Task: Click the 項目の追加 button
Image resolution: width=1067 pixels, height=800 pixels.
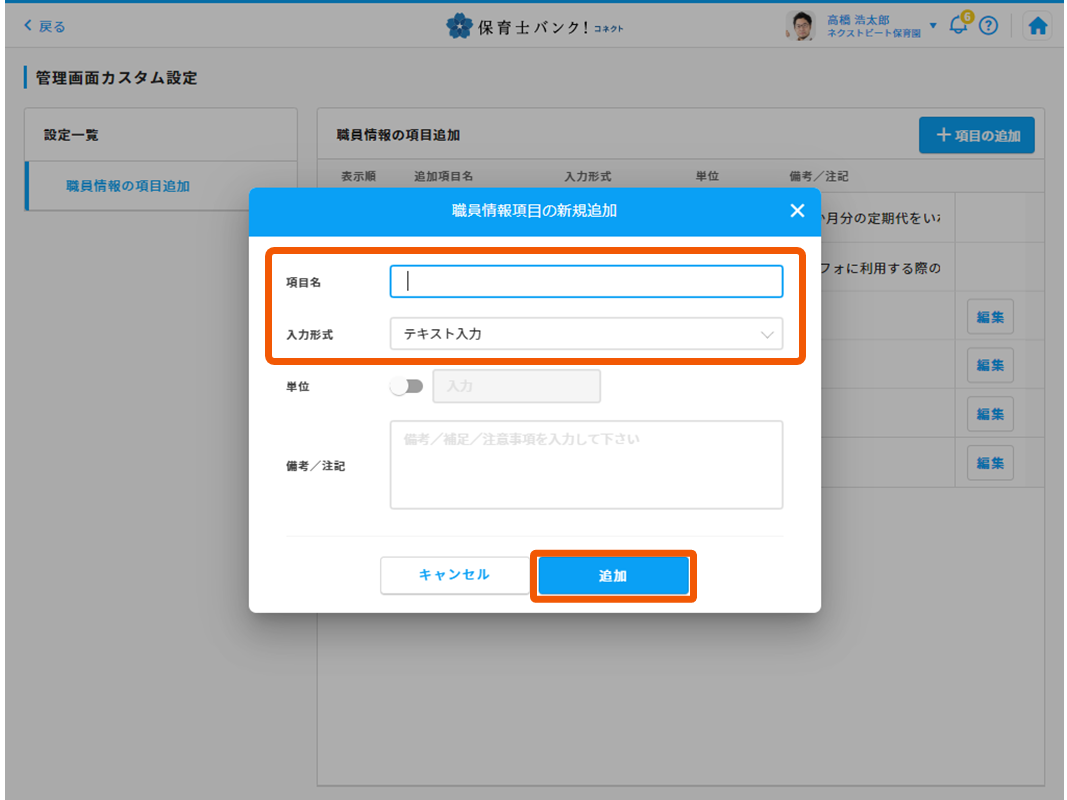Action: click(977, 135)
